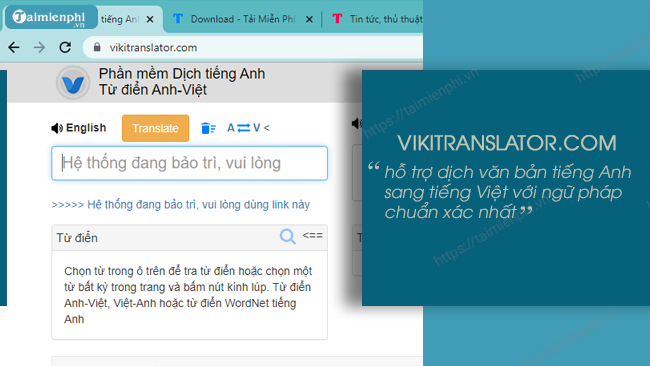Close the 'Download - Tải Miễn Phí' tab

(x=309, y=19)
